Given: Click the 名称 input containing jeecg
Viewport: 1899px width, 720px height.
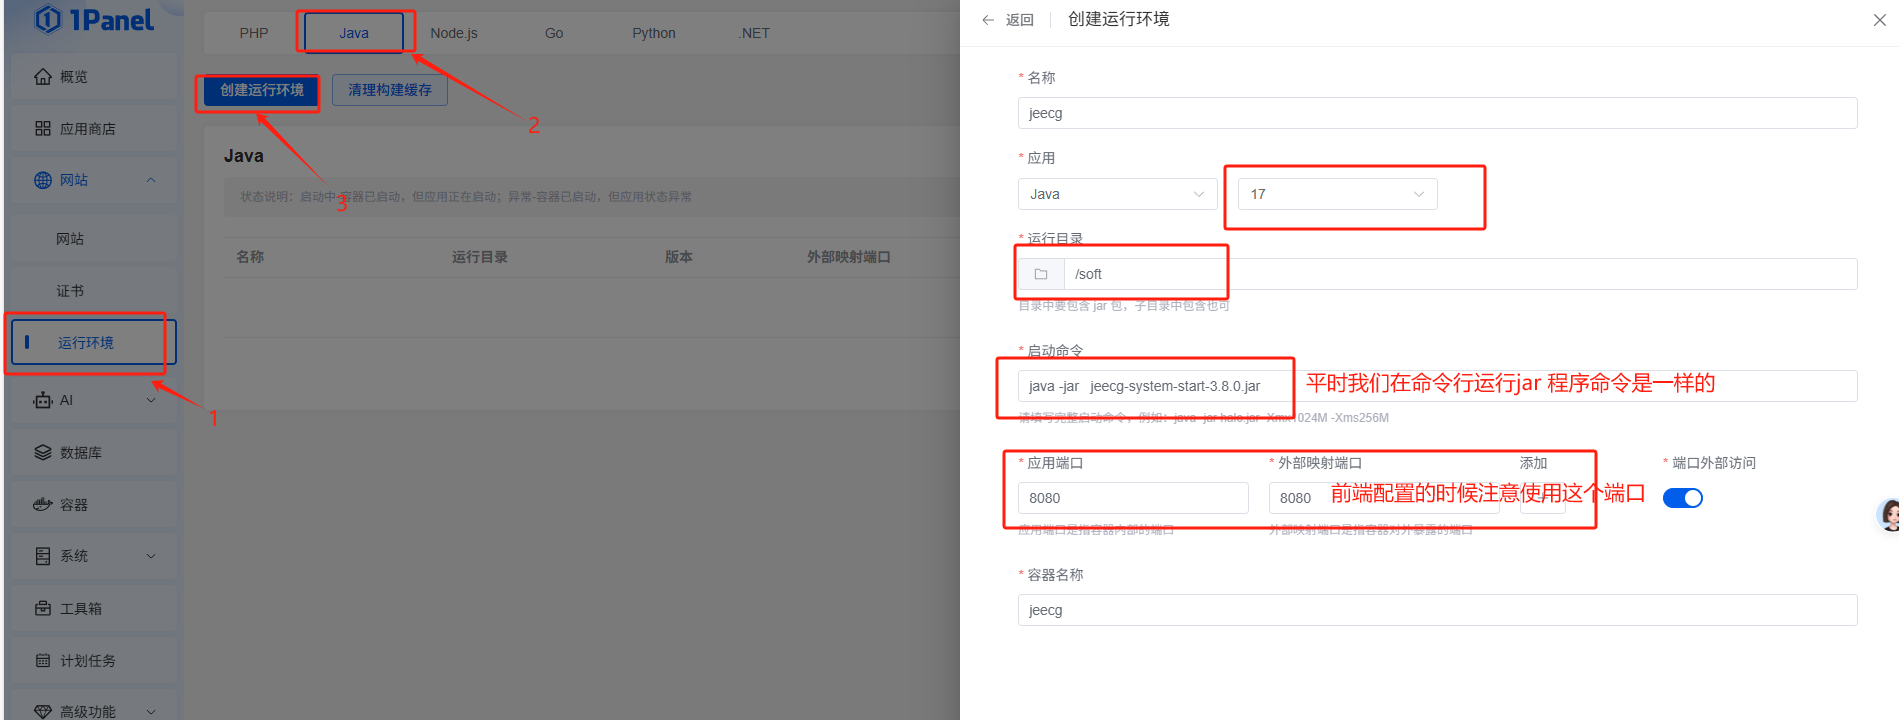Looking at the screenshot, I should coord(1437,113).
